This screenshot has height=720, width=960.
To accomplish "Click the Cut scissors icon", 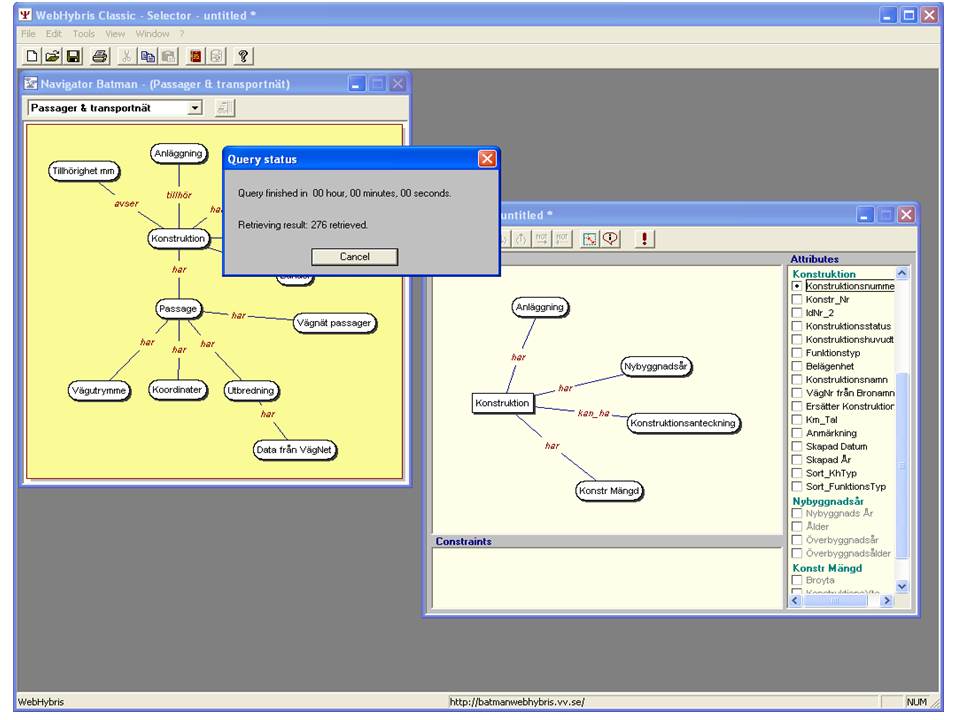I will point(126,56).
